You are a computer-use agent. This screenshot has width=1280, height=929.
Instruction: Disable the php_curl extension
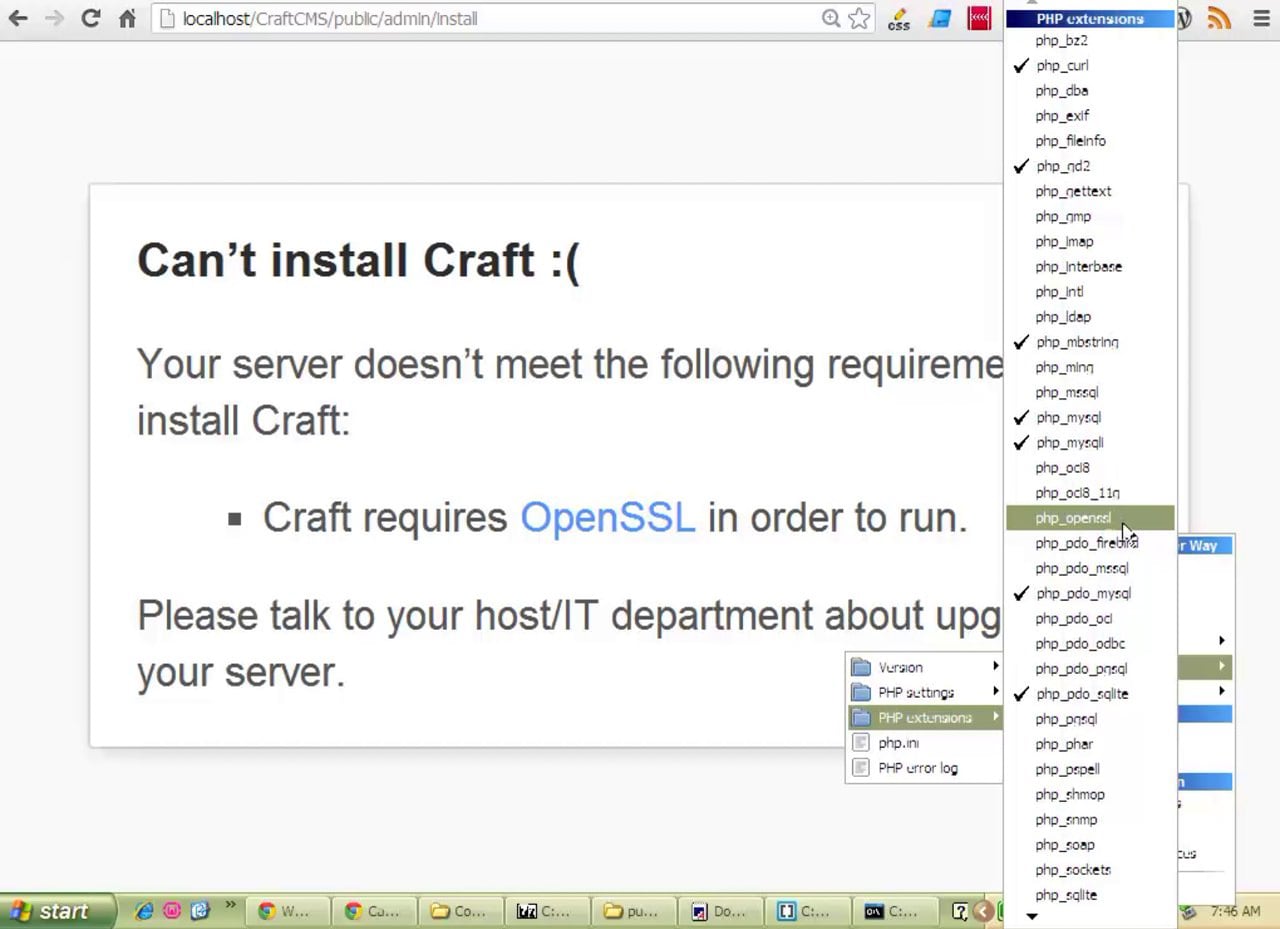(x=1090, y=65)
